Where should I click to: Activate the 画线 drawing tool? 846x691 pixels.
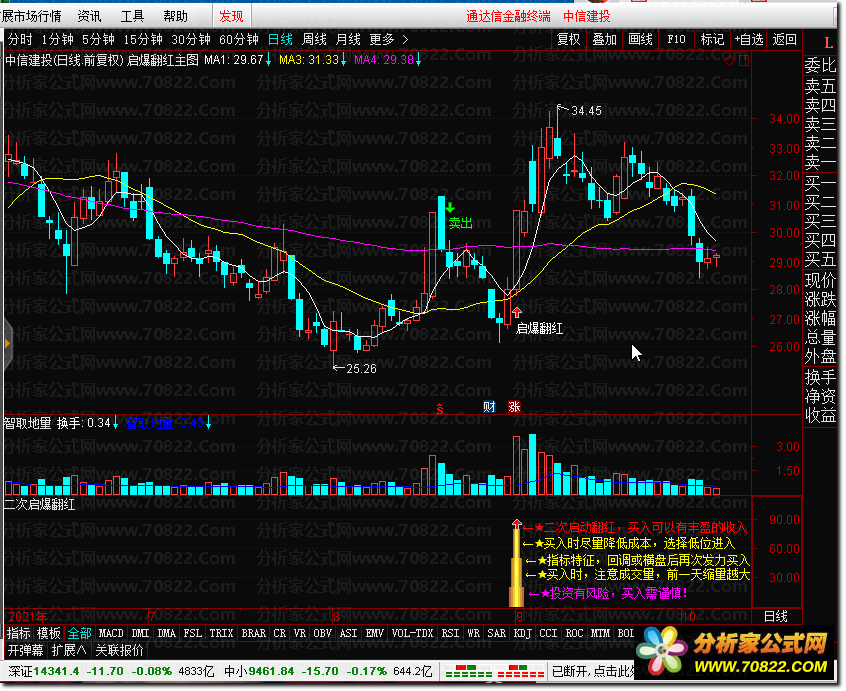pos(640,39)
